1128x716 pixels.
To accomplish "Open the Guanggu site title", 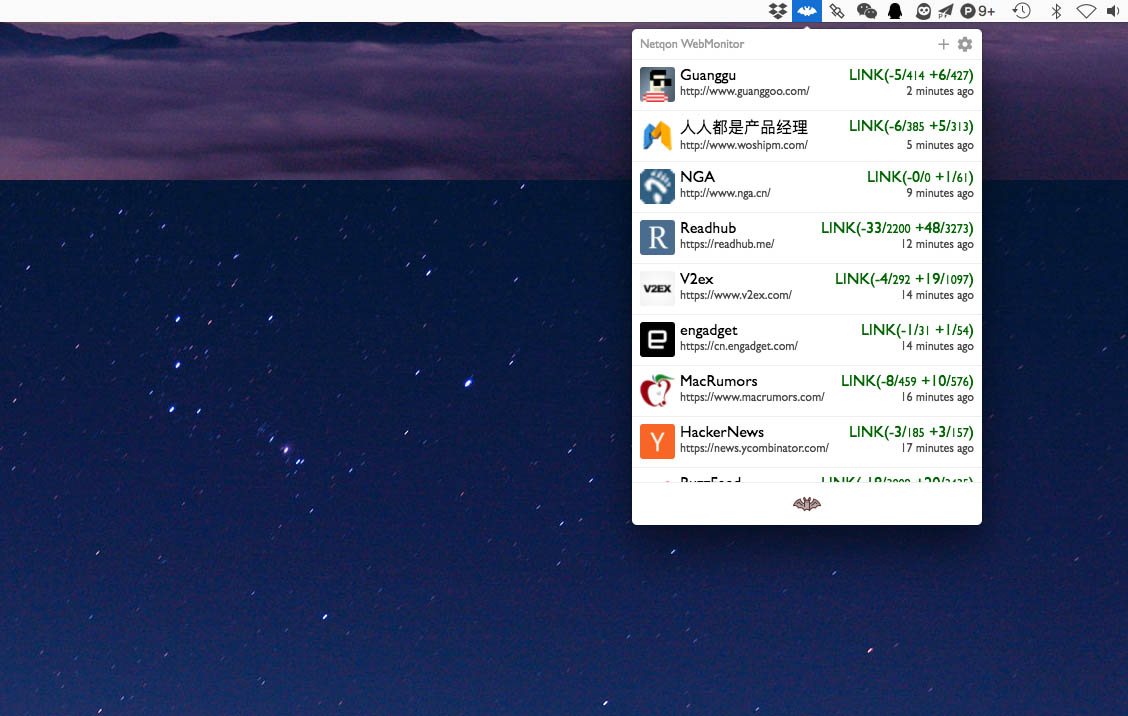I will 708,75.
